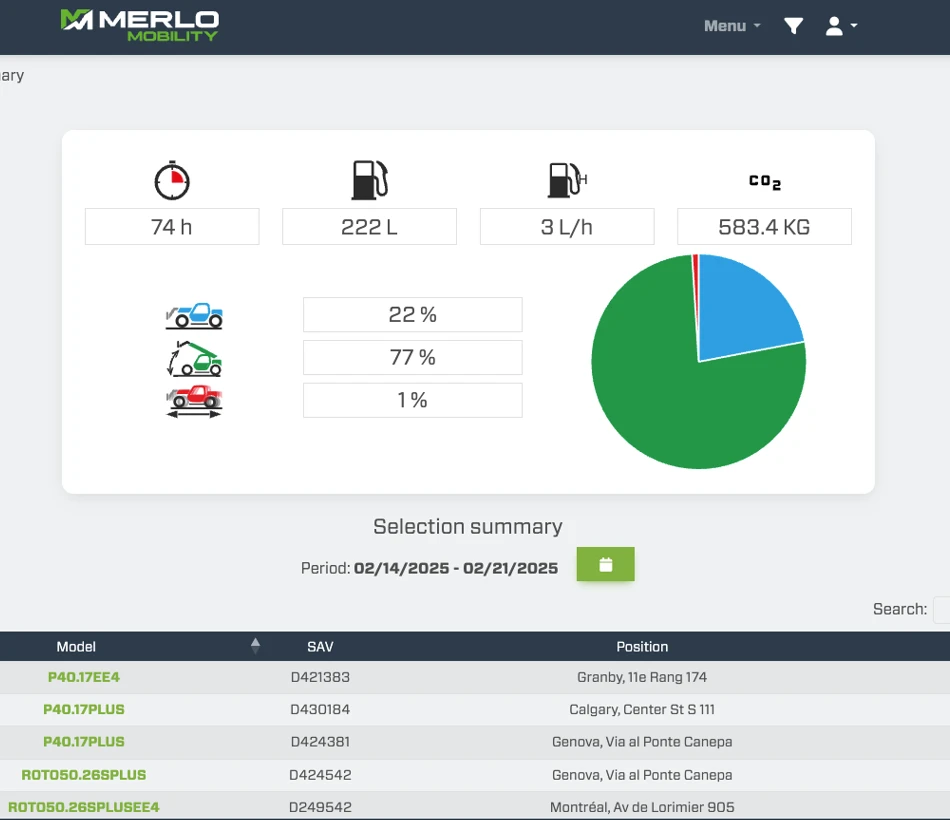The height and width of the screenshot is (820, 950).
Task: Open the P40.17EE4 model link
Action: pyautogui.click(x=84, y=677)
